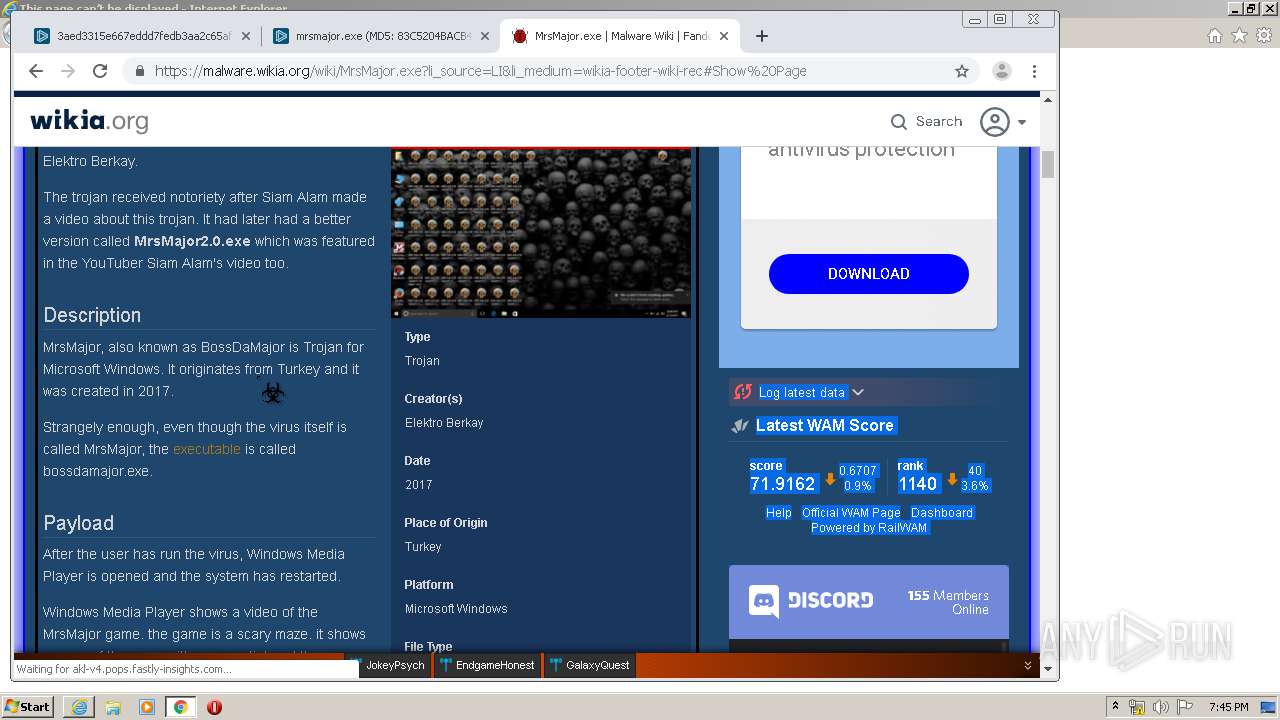Open the GalaxyQuest footer item

tap(590, 665)
